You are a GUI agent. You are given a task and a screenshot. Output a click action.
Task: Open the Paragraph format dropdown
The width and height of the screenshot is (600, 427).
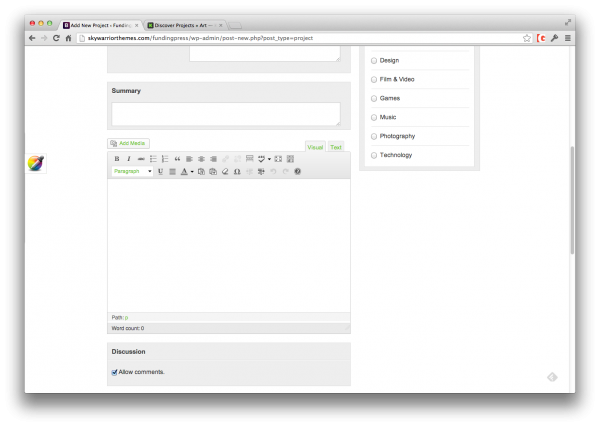(x=132, y=171)
